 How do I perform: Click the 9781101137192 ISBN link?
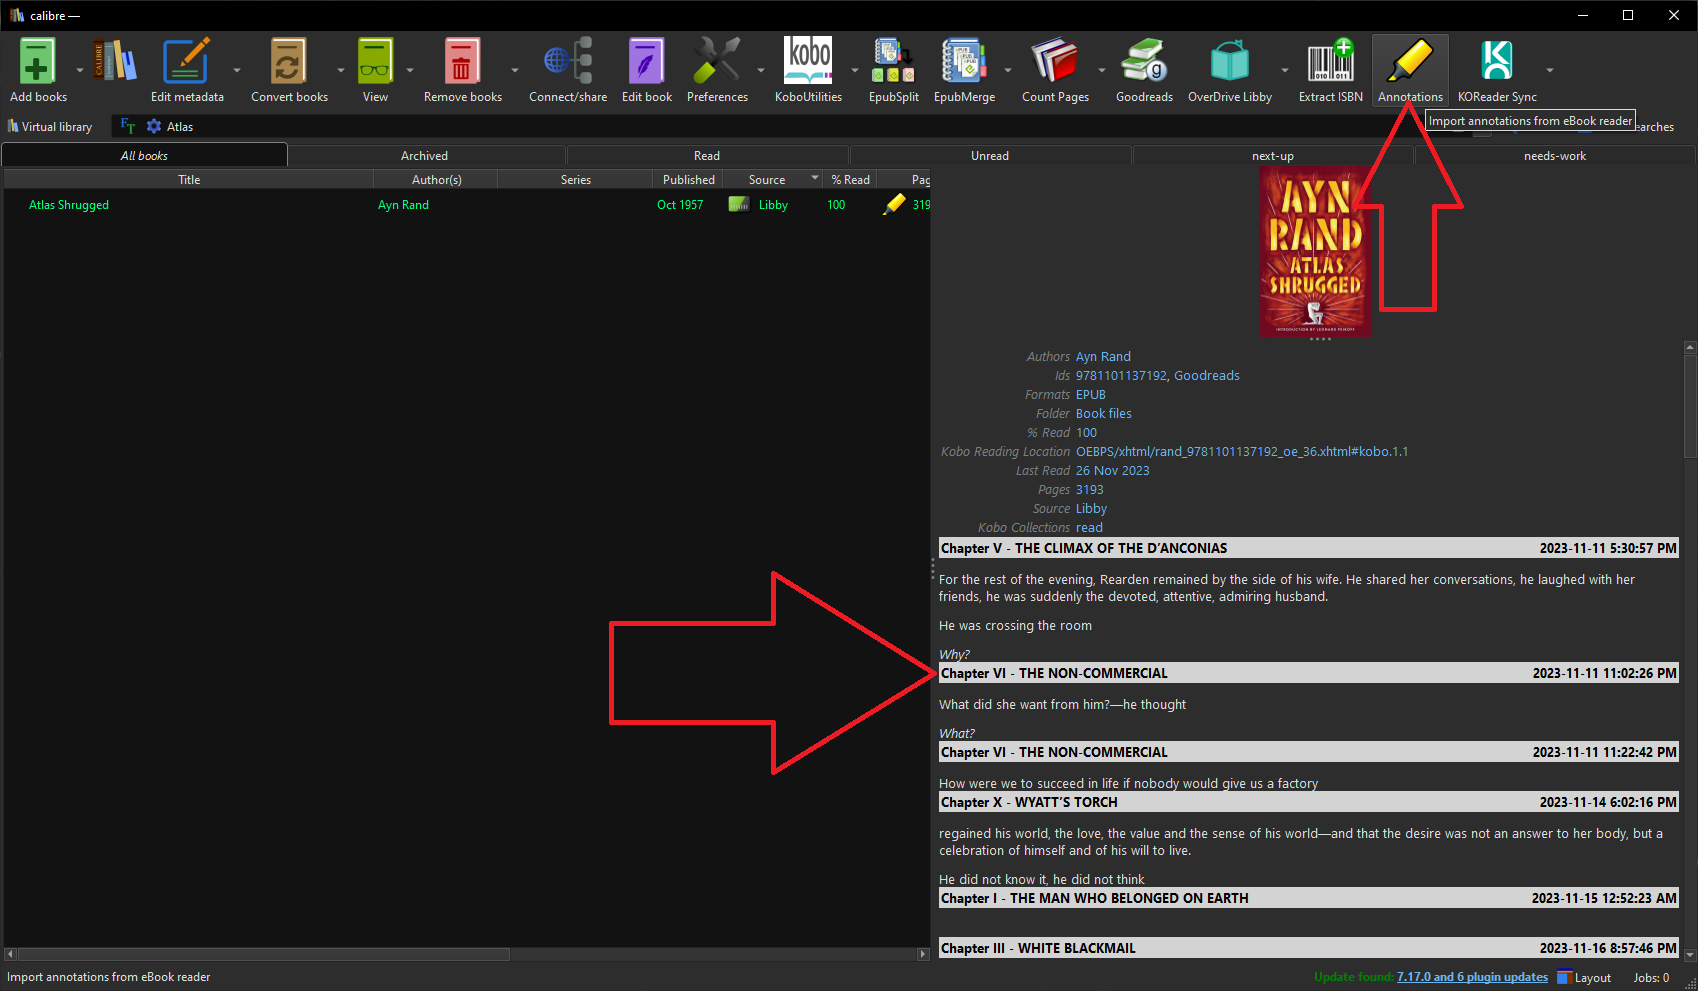[1121, 375]
